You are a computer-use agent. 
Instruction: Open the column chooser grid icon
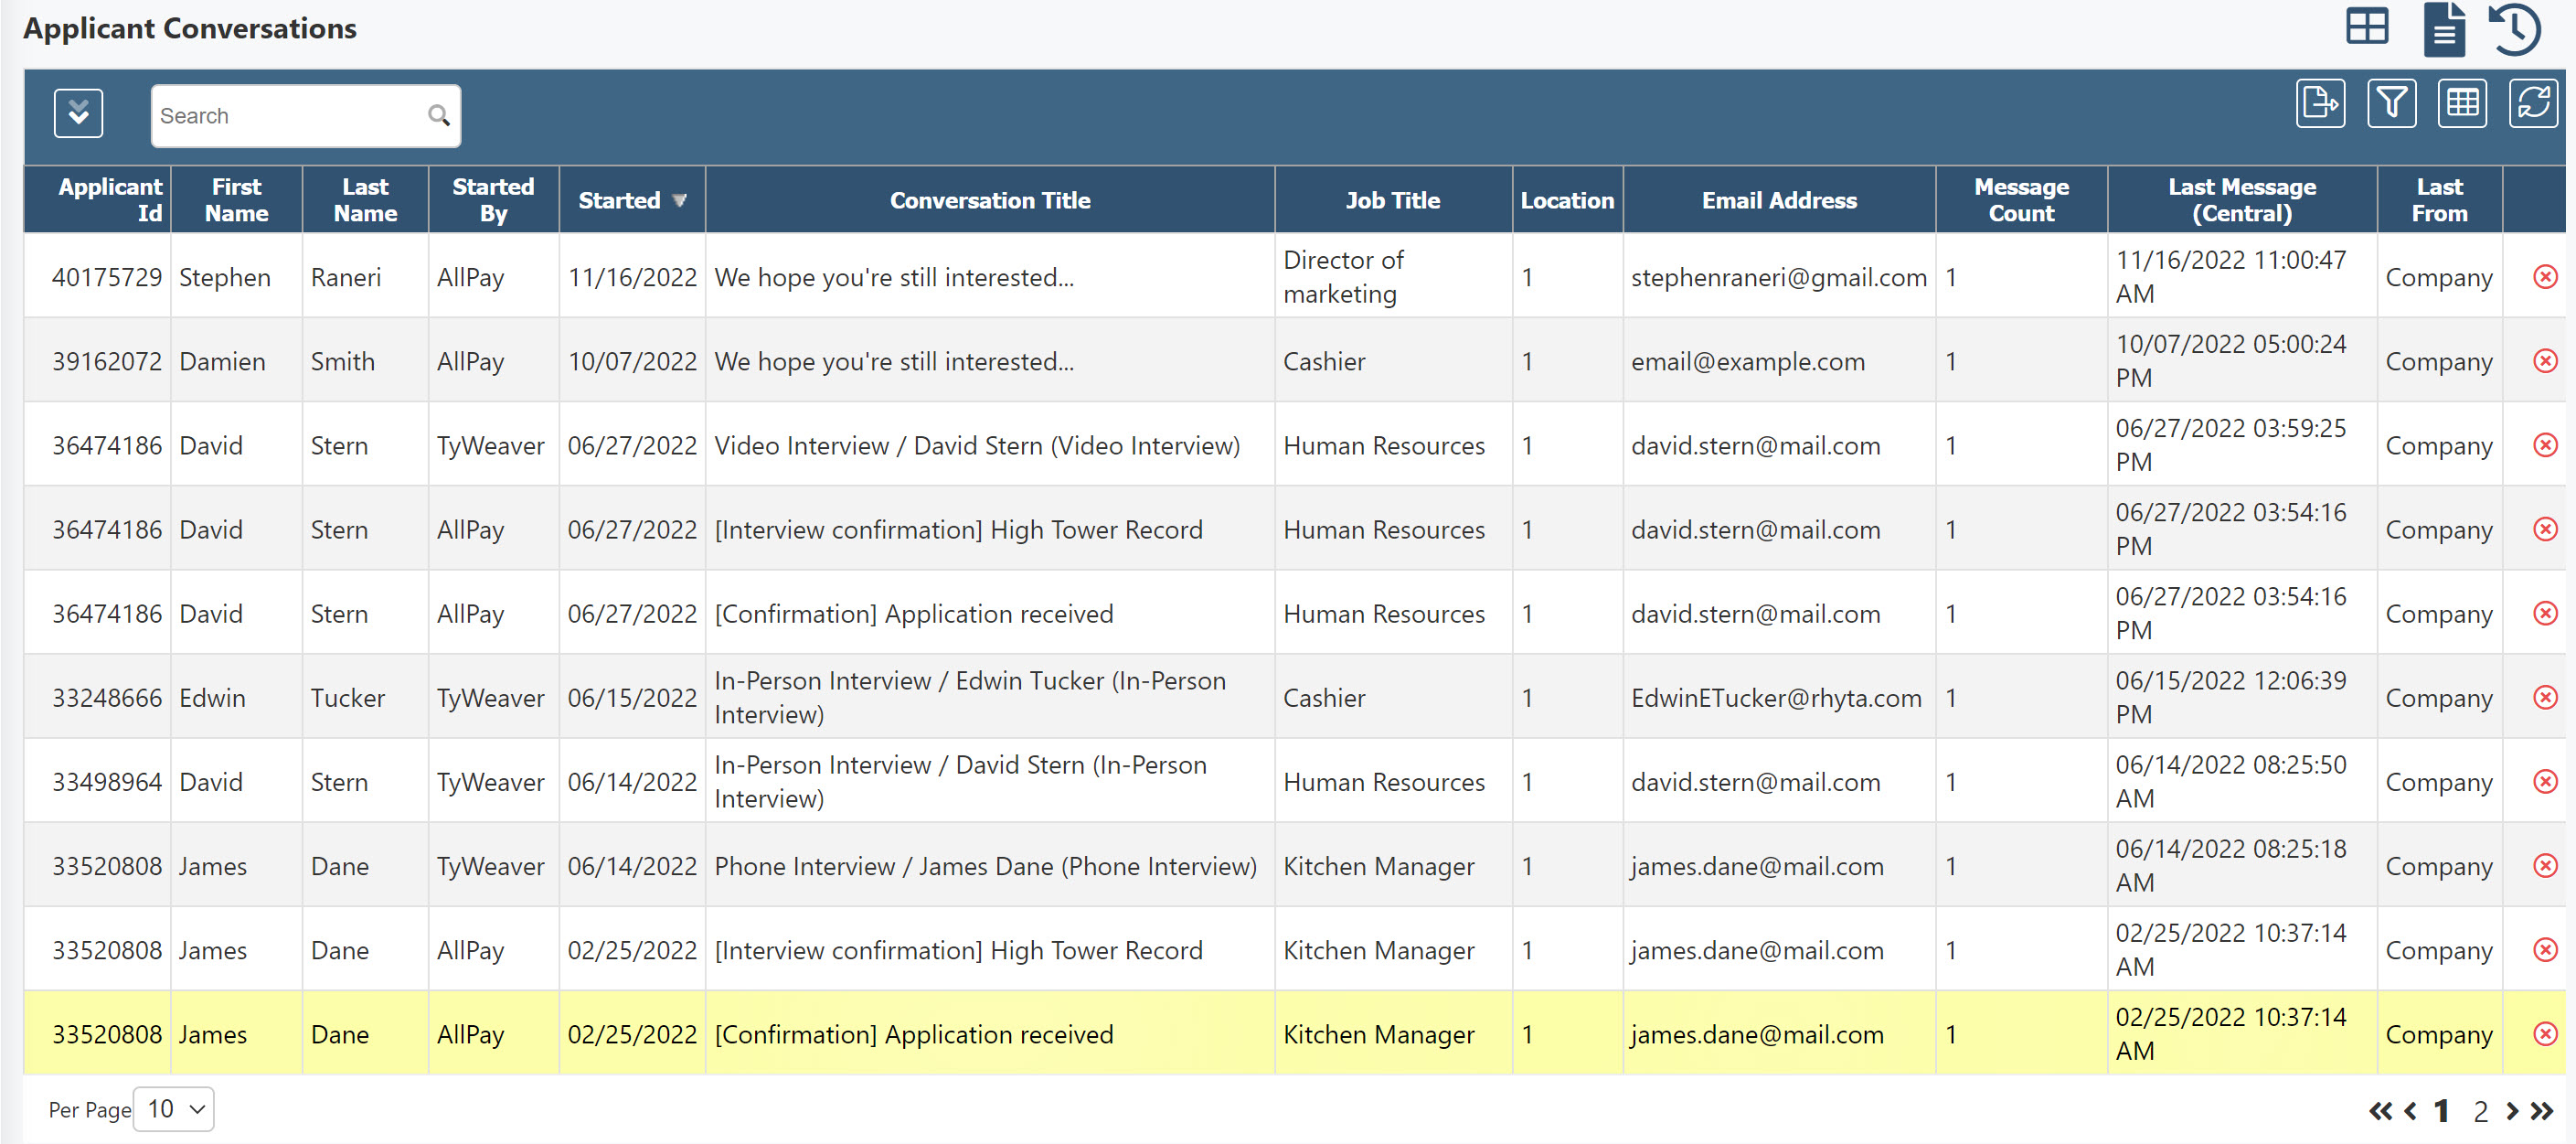(2462, 103)
